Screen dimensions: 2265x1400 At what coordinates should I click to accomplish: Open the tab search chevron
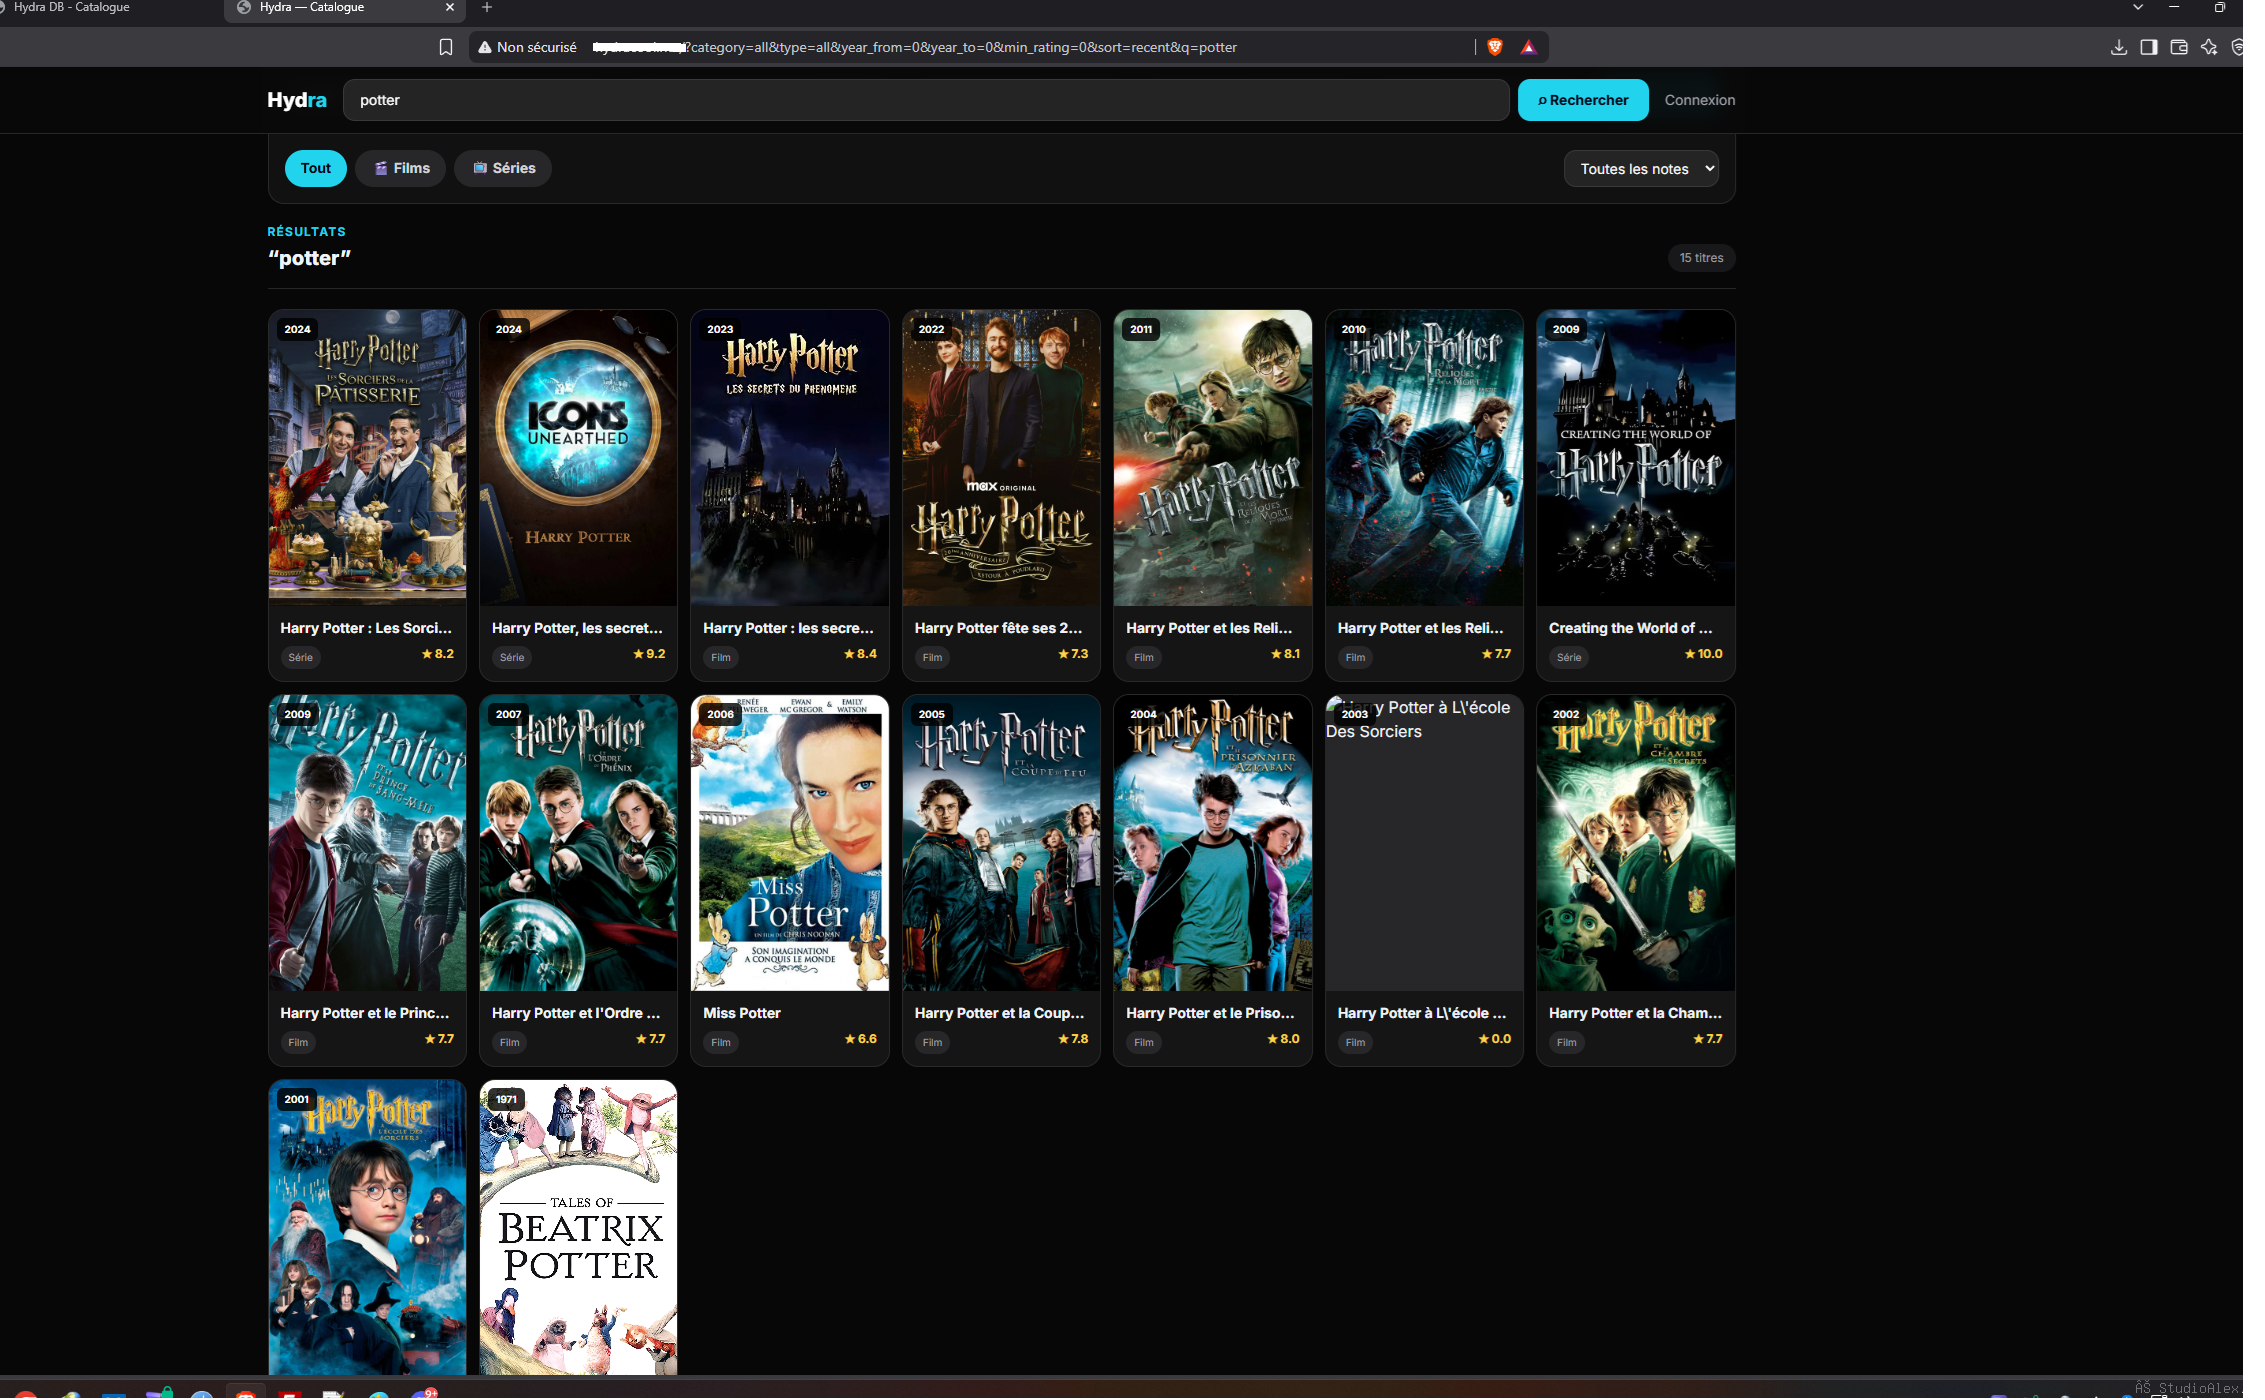point(2138,7)
